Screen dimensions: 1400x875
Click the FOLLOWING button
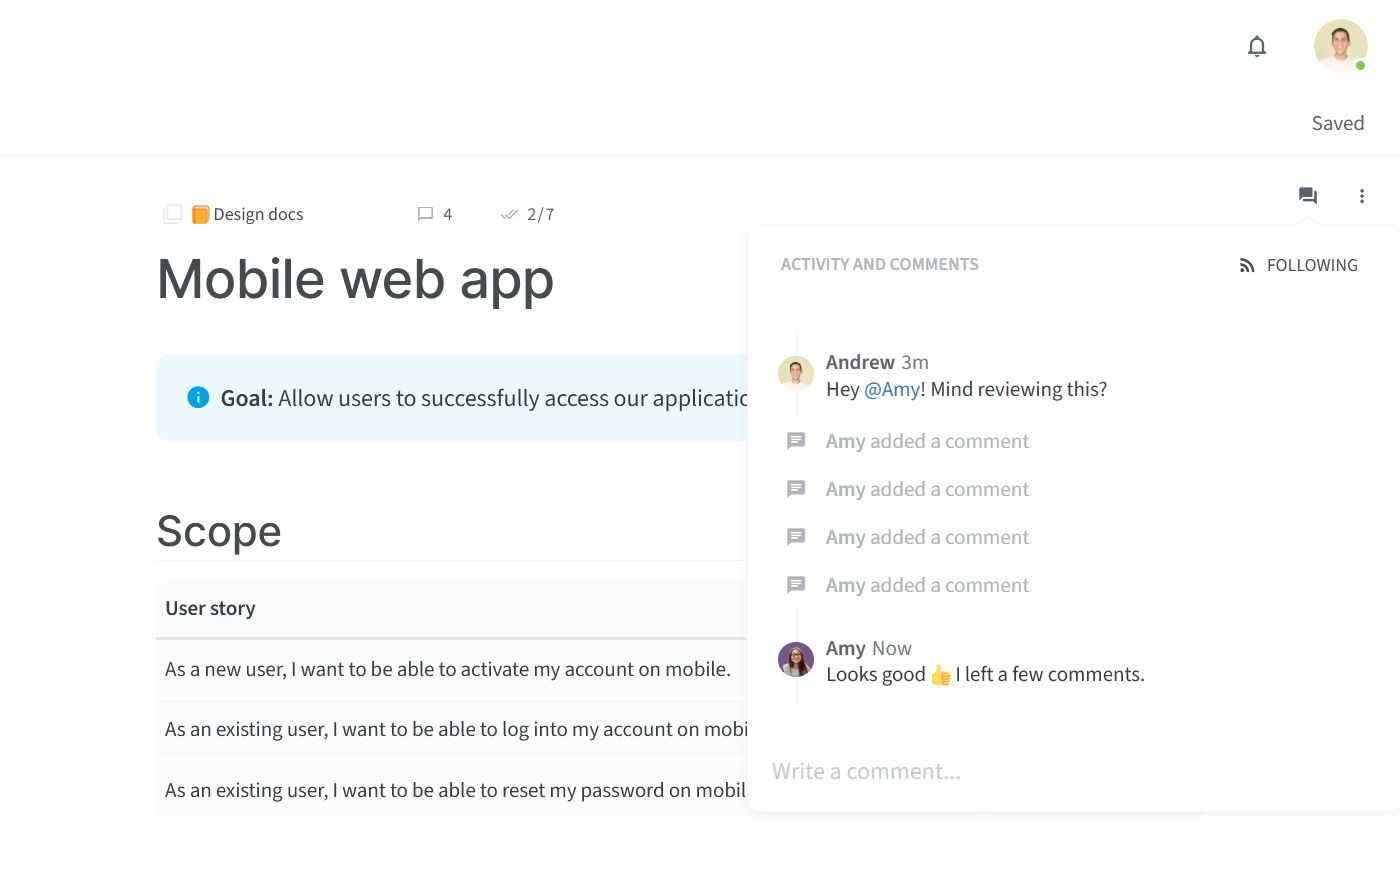pos(1298,265)
